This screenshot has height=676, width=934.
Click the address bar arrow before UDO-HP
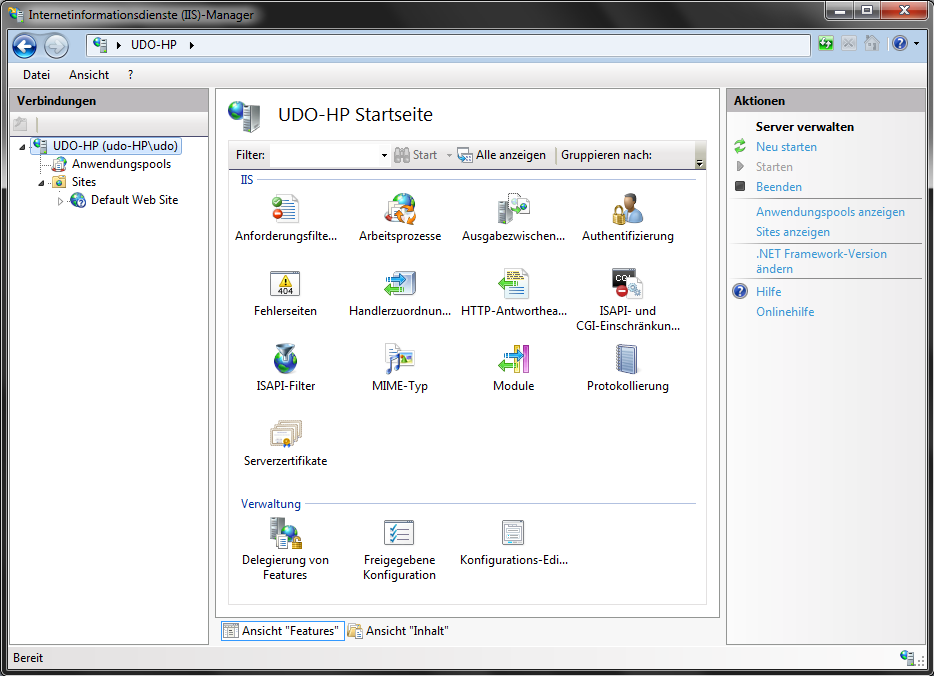(x=119, y=45)
